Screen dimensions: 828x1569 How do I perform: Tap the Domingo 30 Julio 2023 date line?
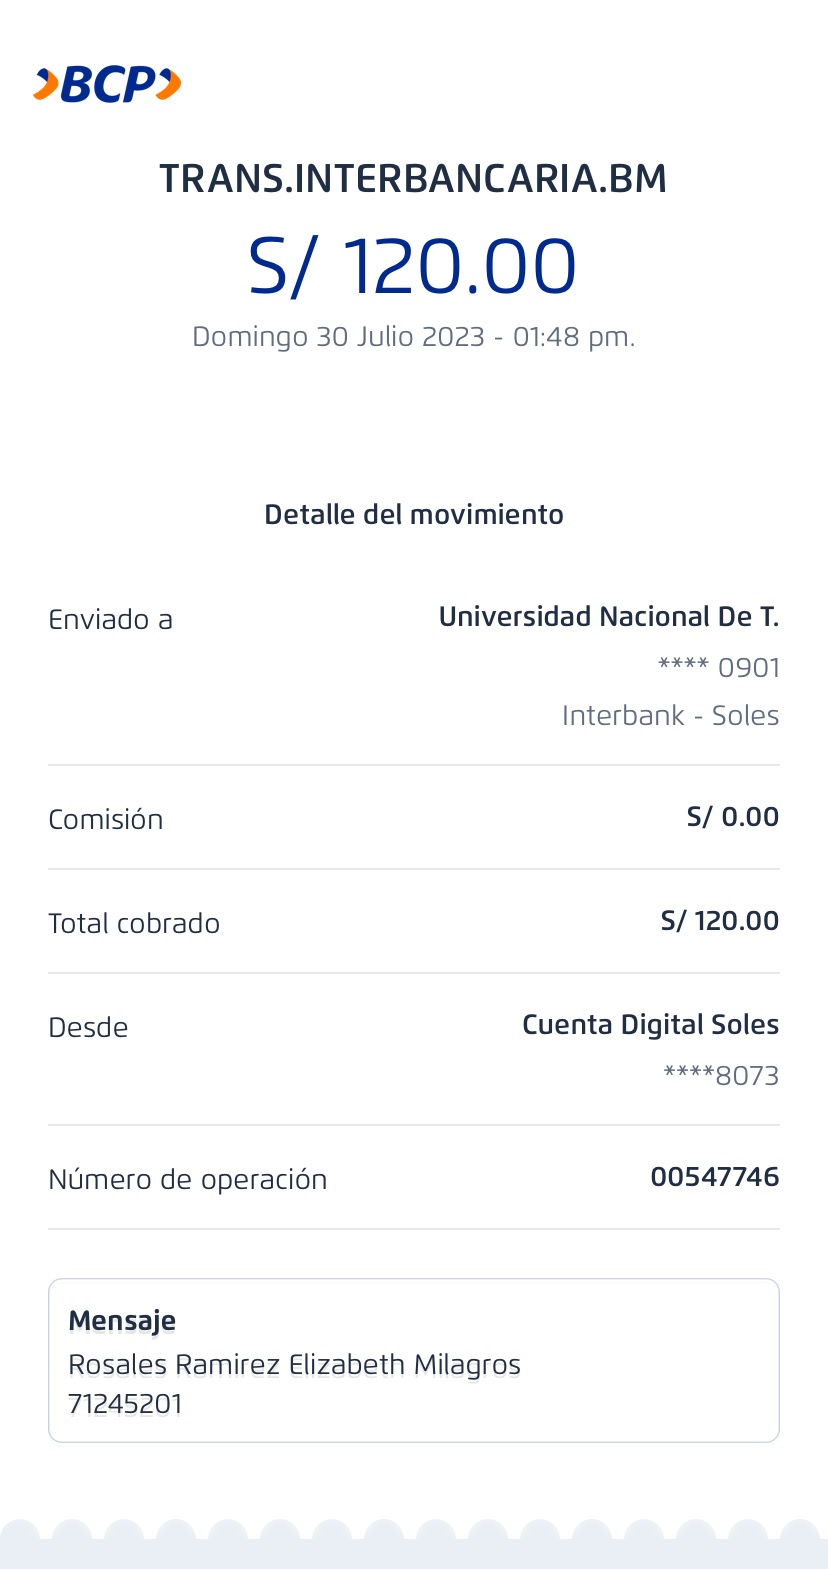click(x=413, y=337)
